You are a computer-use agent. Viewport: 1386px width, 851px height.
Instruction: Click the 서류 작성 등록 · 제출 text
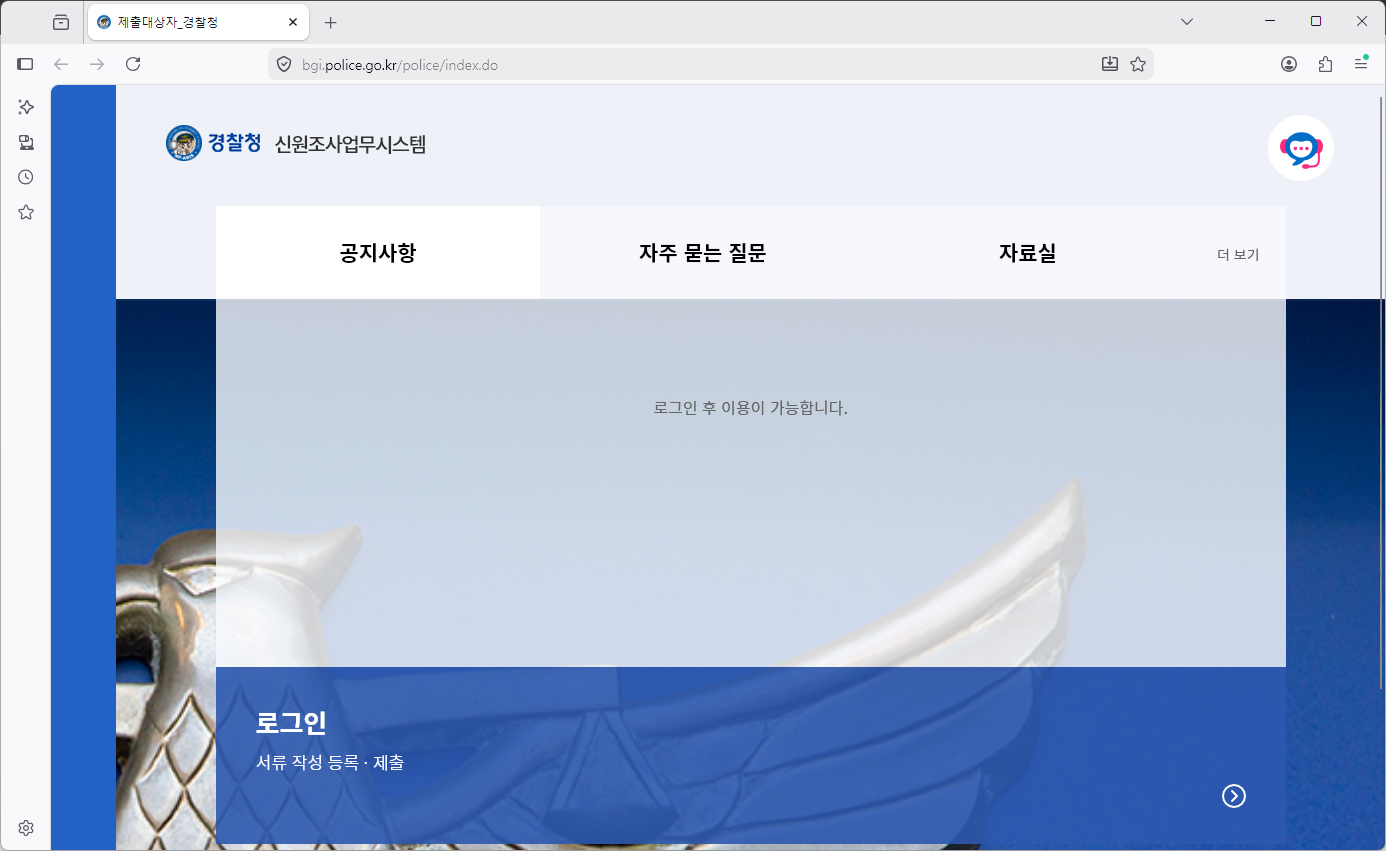330,763
